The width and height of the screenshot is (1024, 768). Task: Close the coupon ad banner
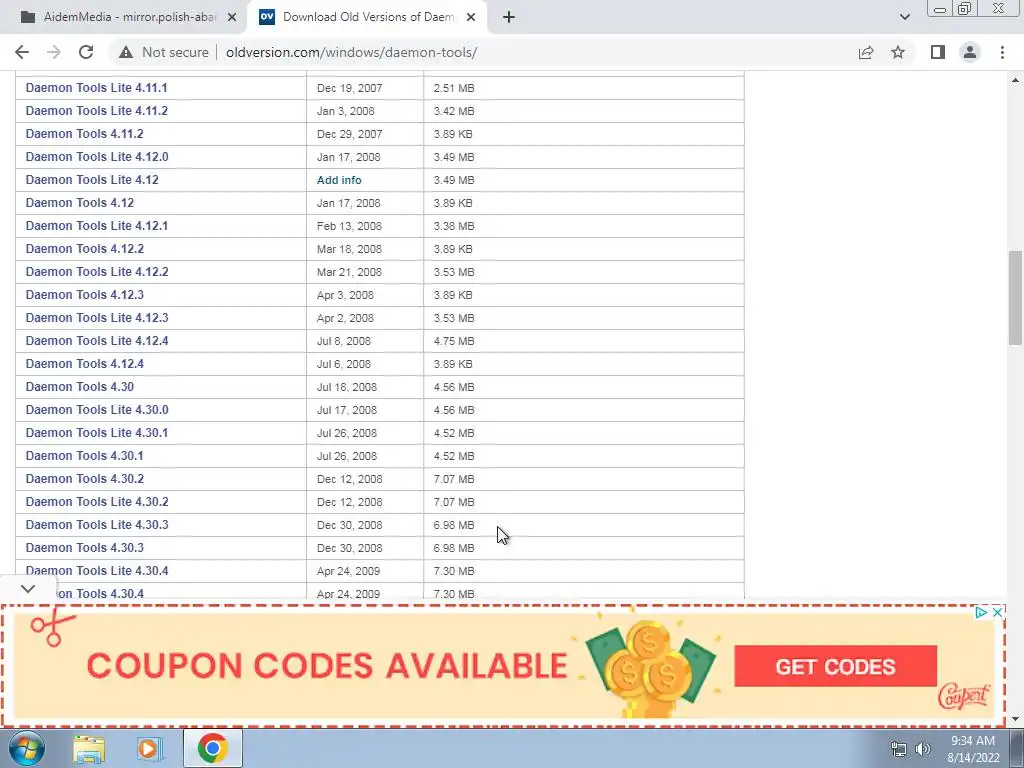click(997, 613)
